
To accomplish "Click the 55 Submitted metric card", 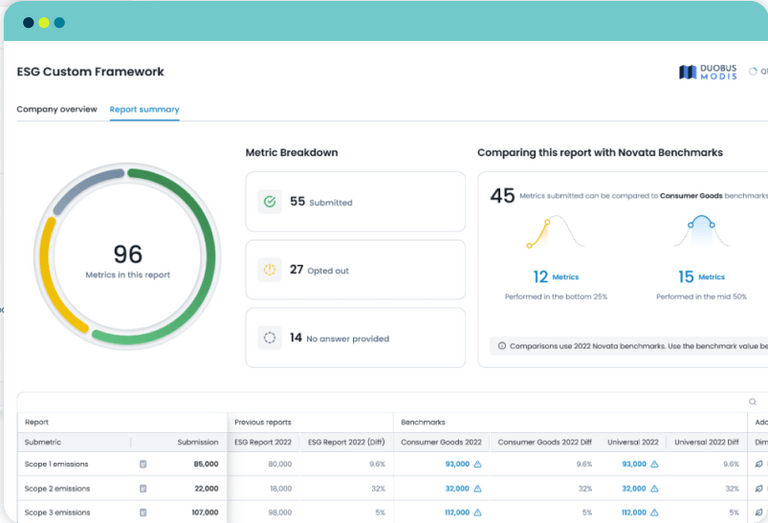I will (x=355, y=202).
